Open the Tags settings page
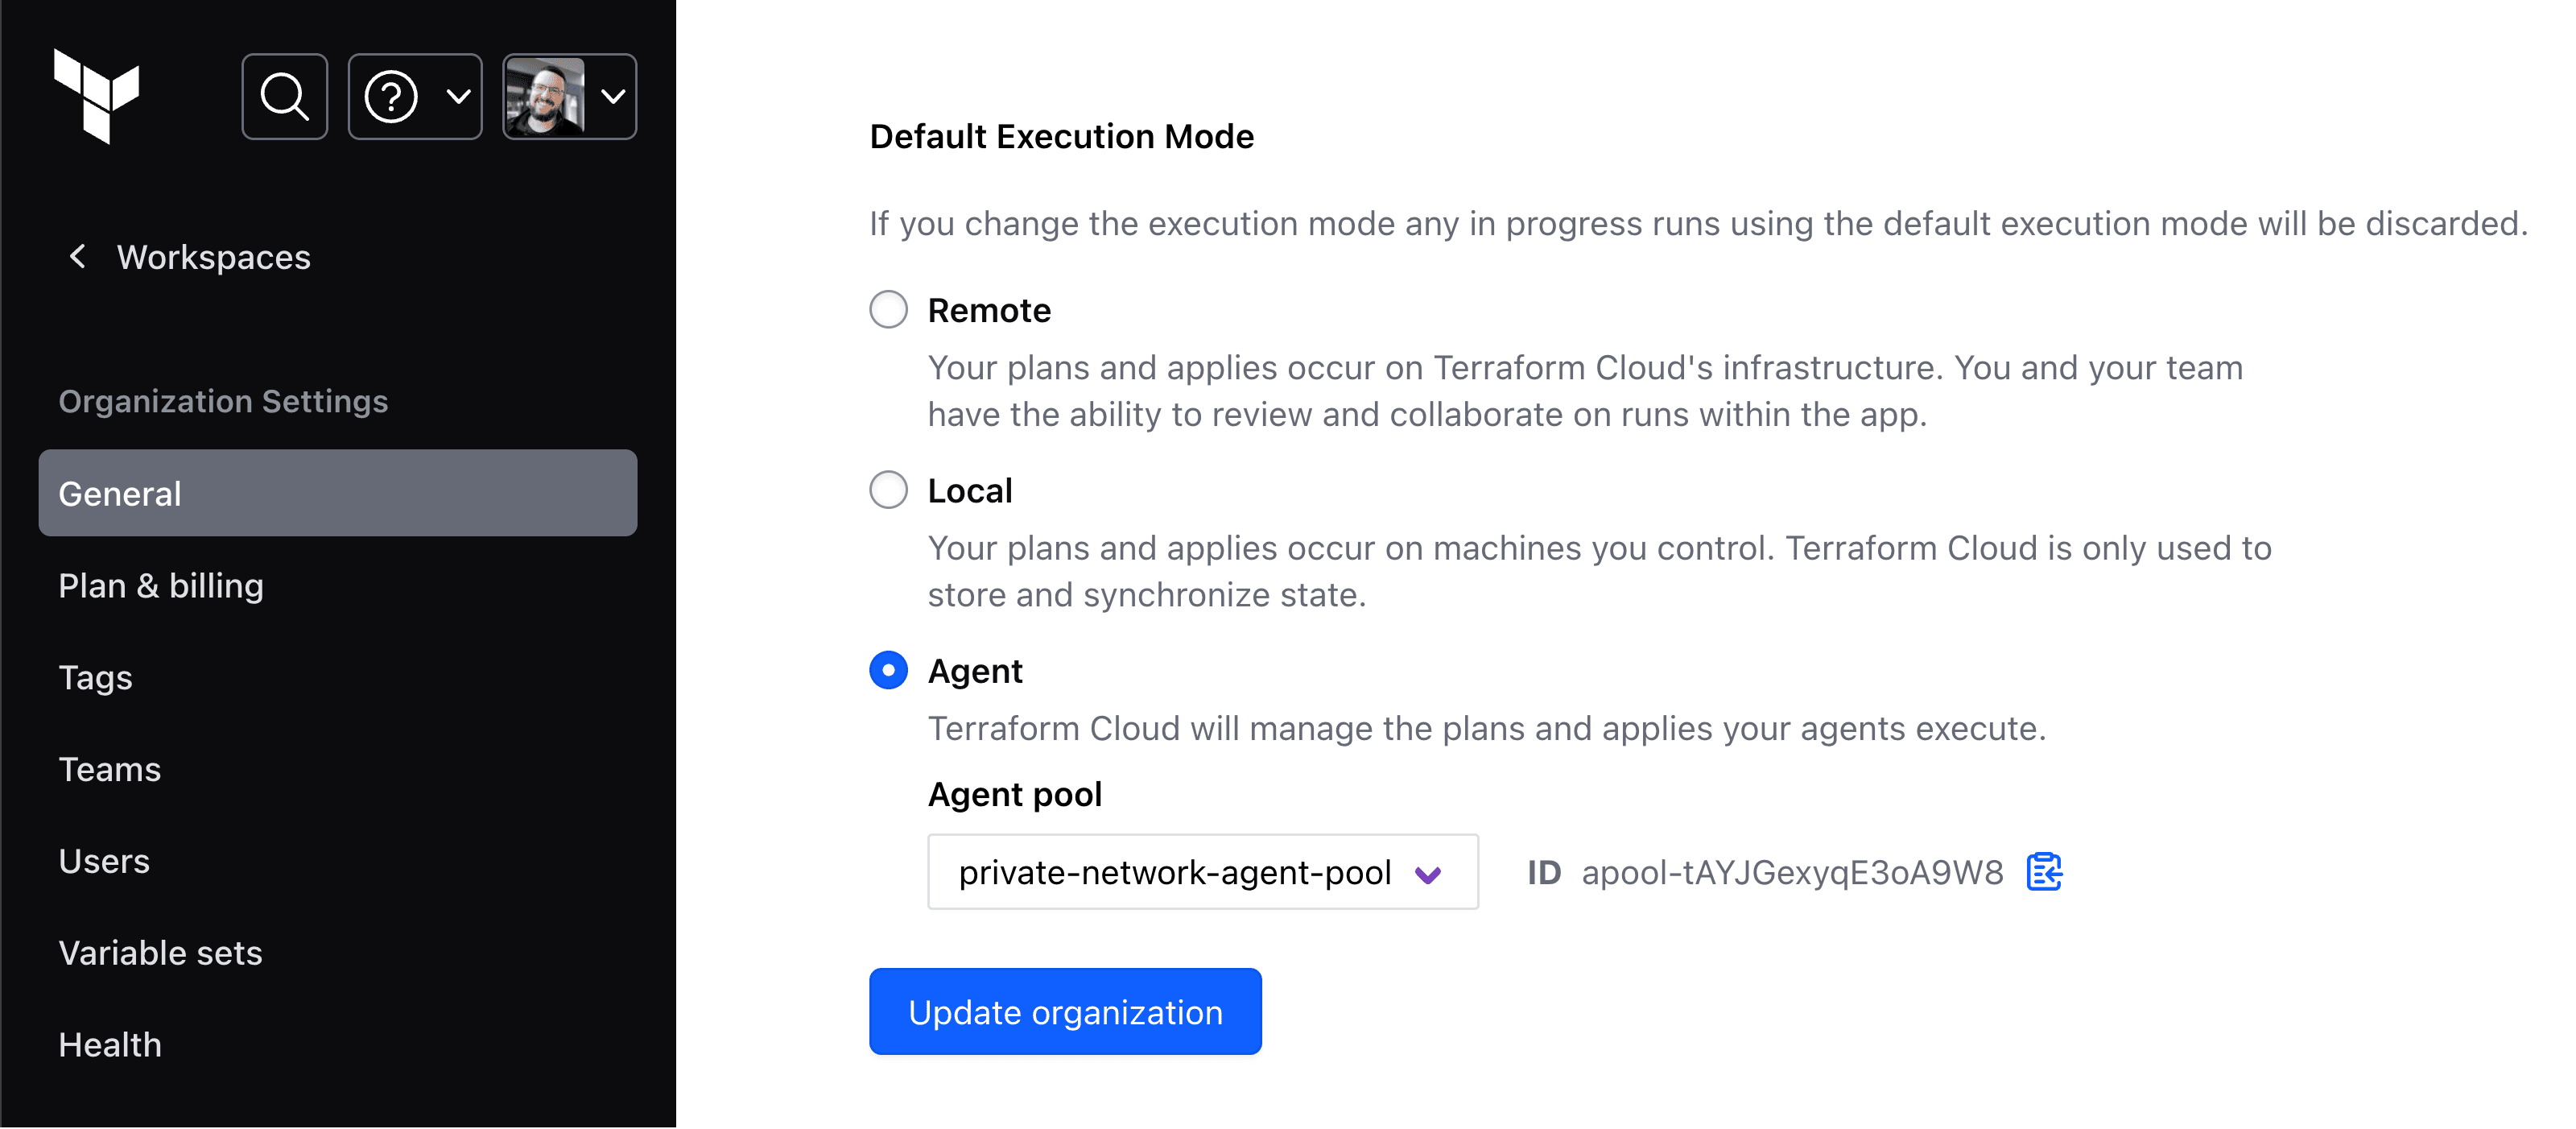This screenshot has height=1129, width=2576. click(x=95, y=678)
